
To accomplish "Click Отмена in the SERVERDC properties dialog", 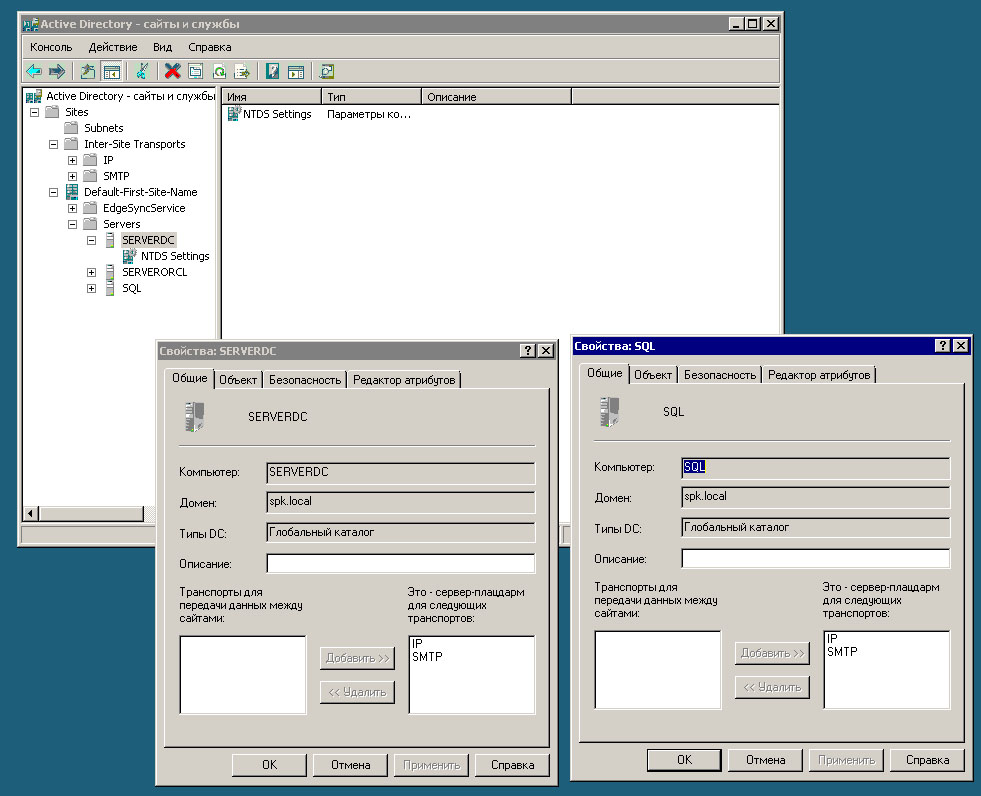I will tap(350, 765).
